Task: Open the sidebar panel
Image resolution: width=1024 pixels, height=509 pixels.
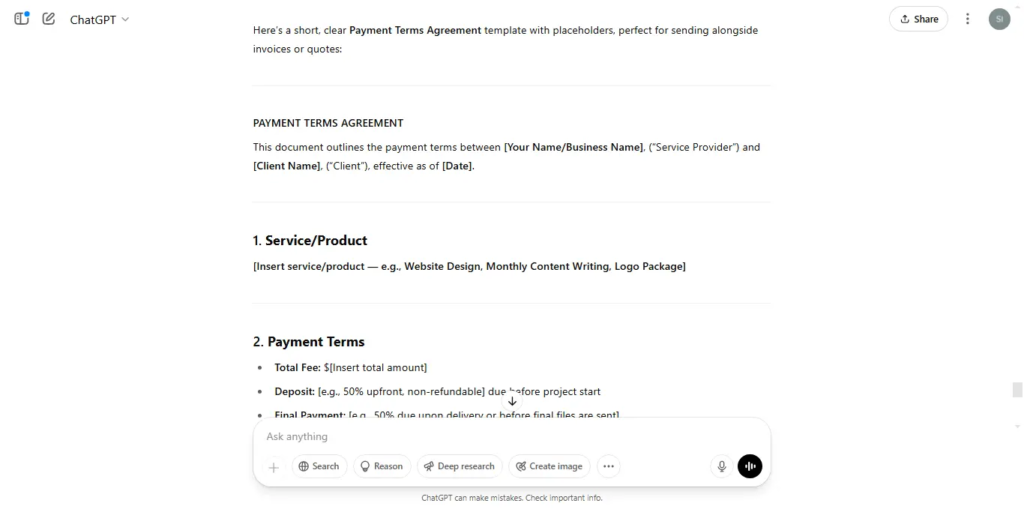Action: pos(22,19)
